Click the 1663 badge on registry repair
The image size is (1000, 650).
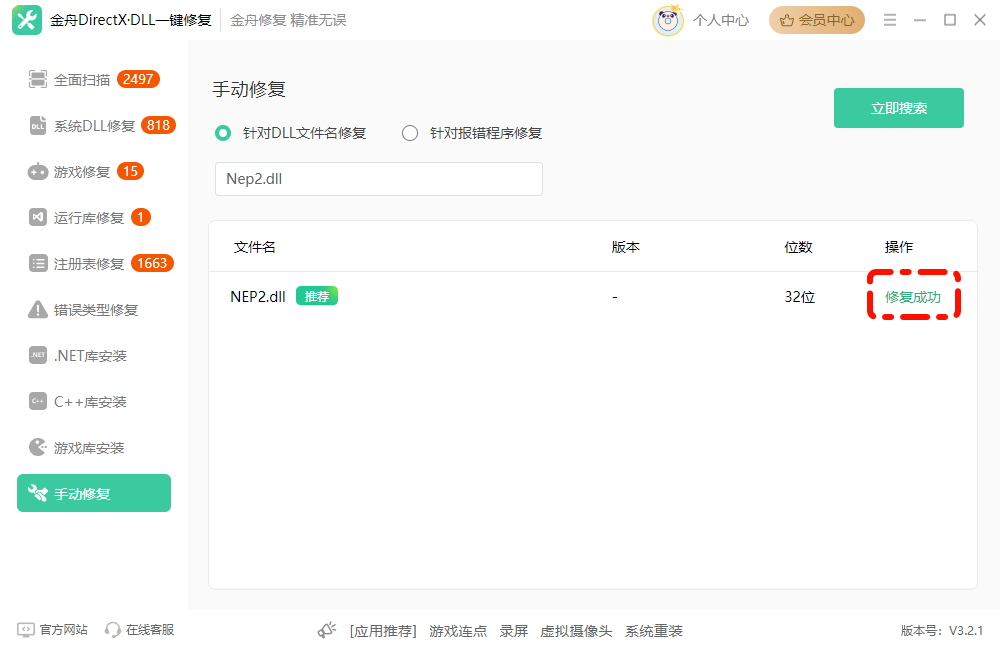(152, 263)
